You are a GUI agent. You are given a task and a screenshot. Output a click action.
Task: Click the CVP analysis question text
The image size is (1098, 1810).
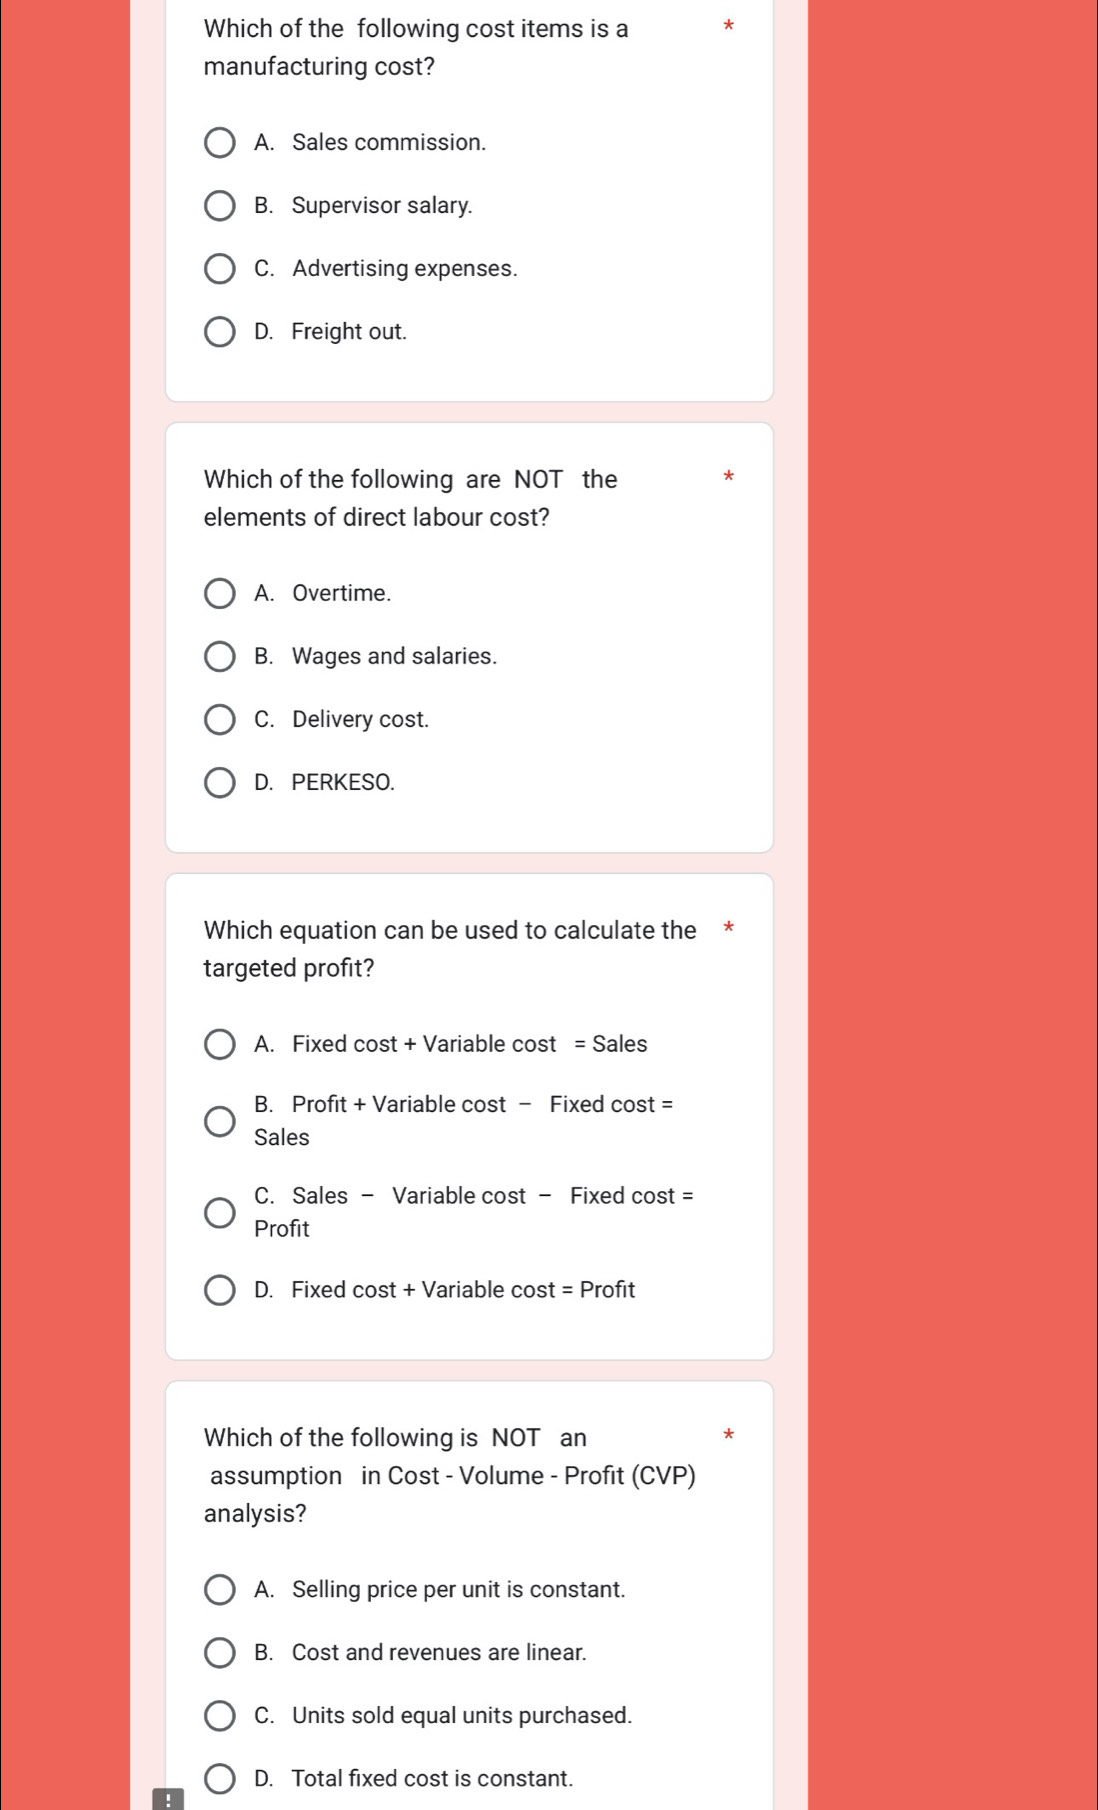click(x=449, y=1475)
